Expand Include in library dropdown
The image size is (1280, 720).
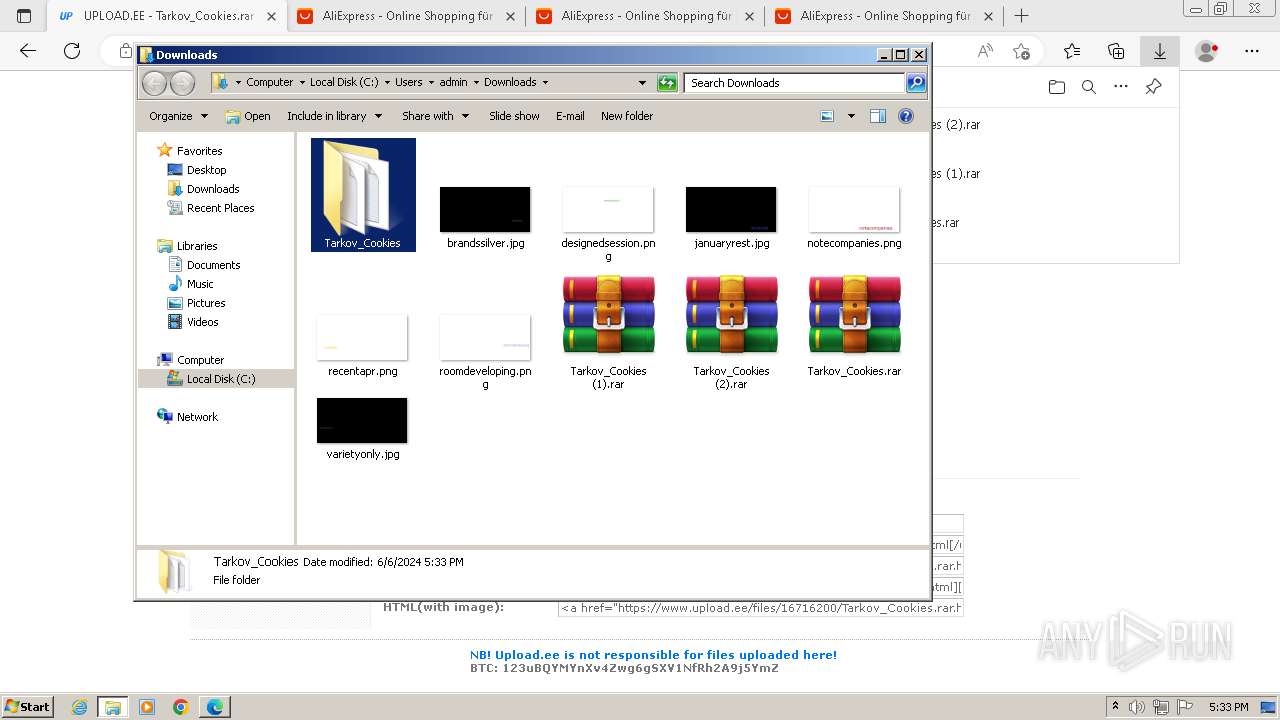coord(334,116)
